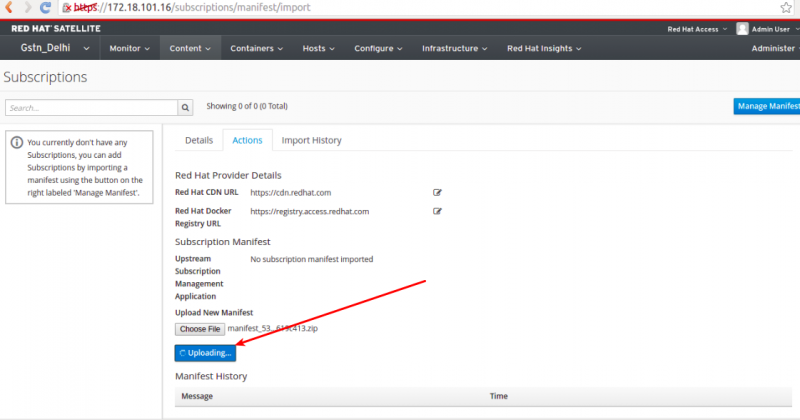The width and height of the screenshot is (800, 420).
Task: Open the Monitor menu
Action: 130,48
